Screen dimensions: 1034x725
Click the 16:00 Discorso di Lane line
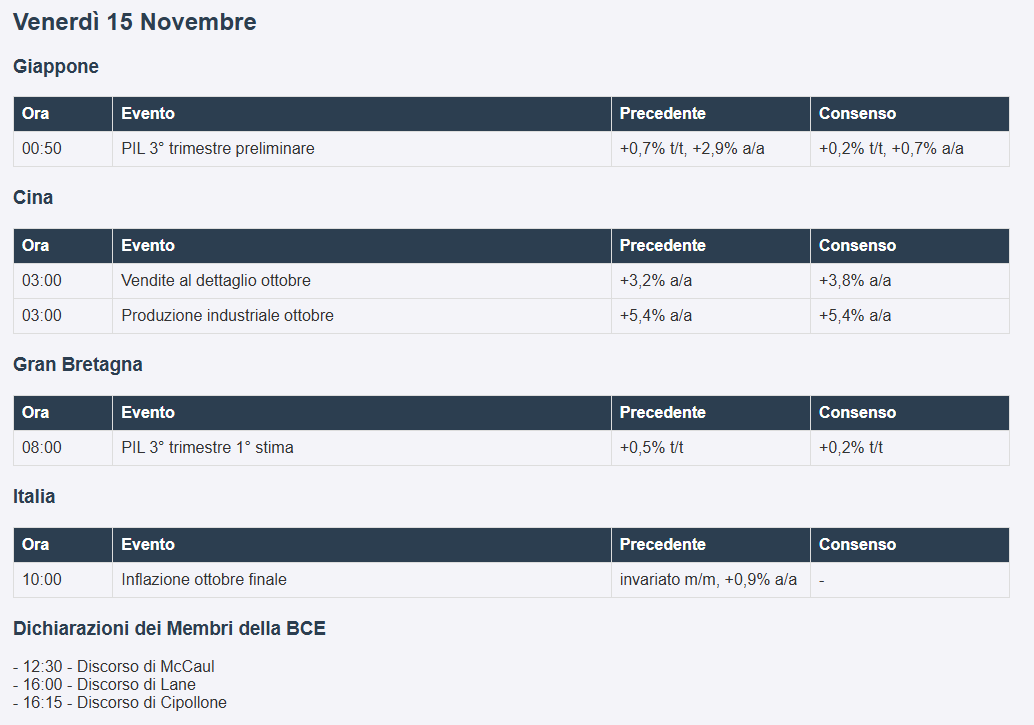104,684
